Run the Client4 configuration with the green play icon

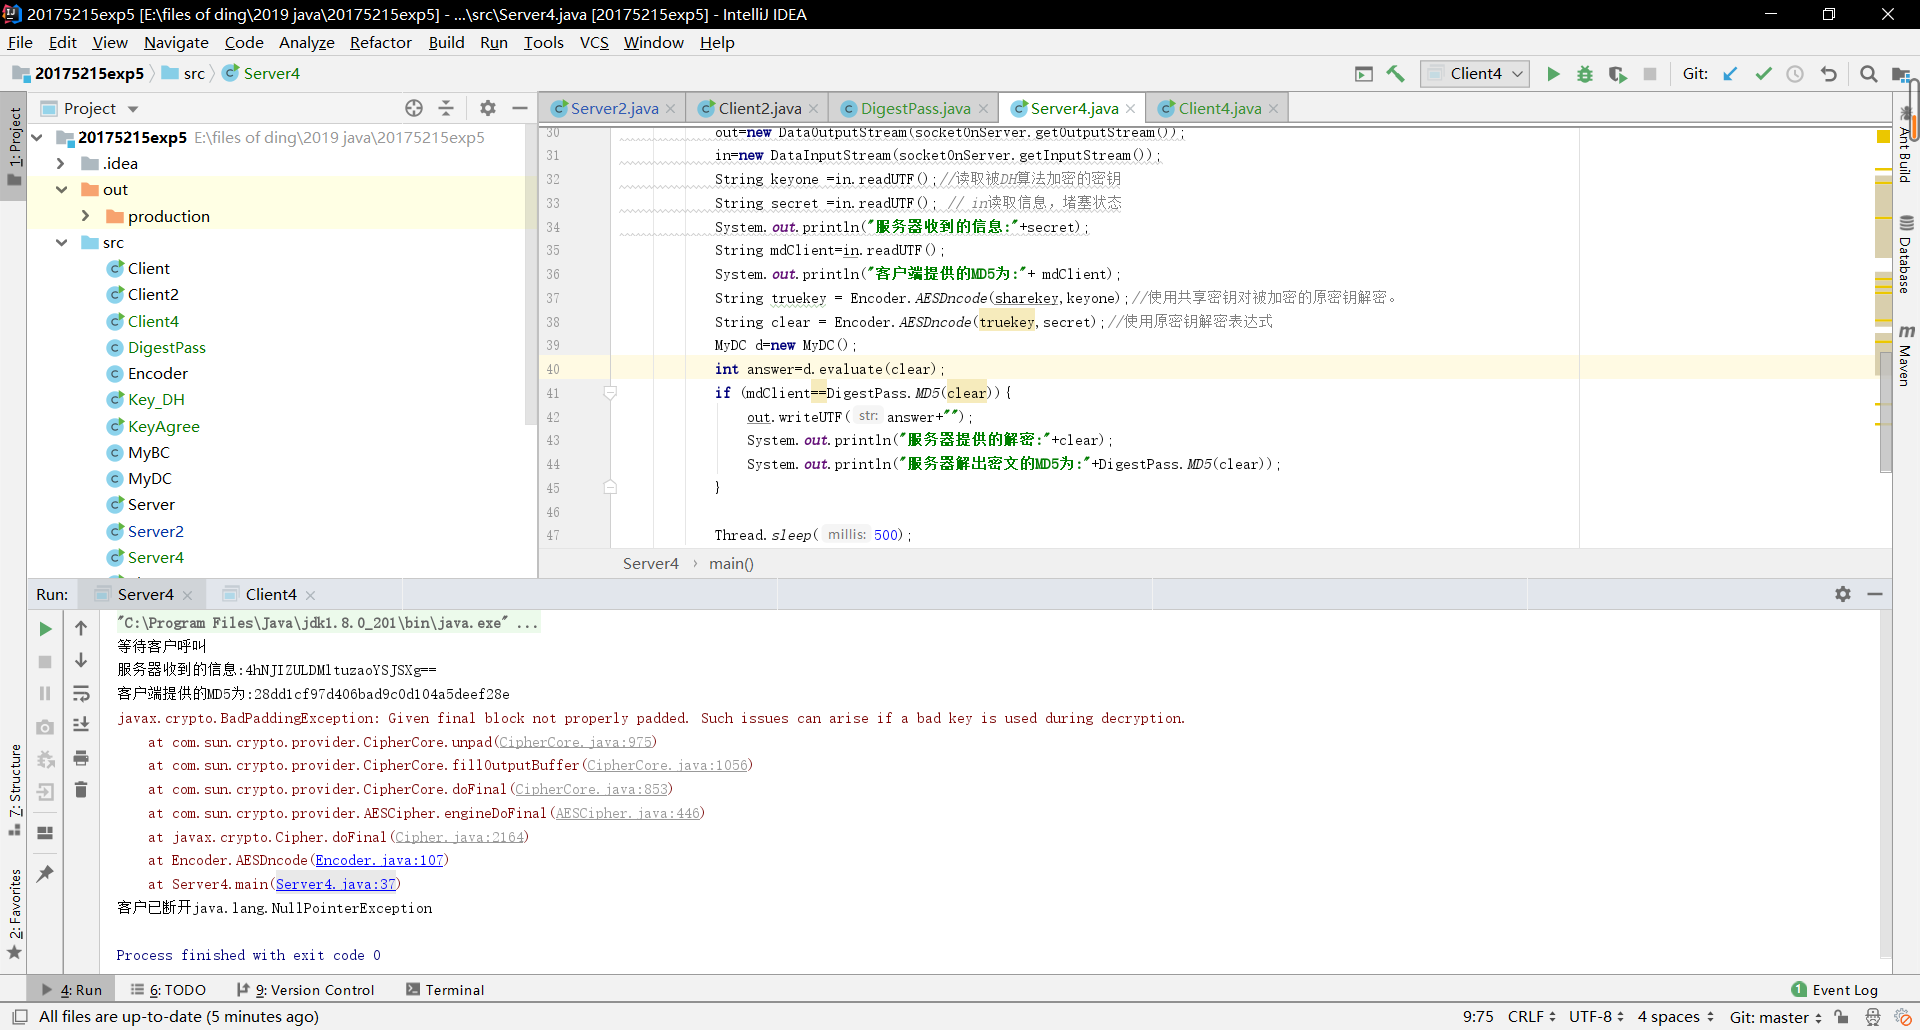point(1553,74)
